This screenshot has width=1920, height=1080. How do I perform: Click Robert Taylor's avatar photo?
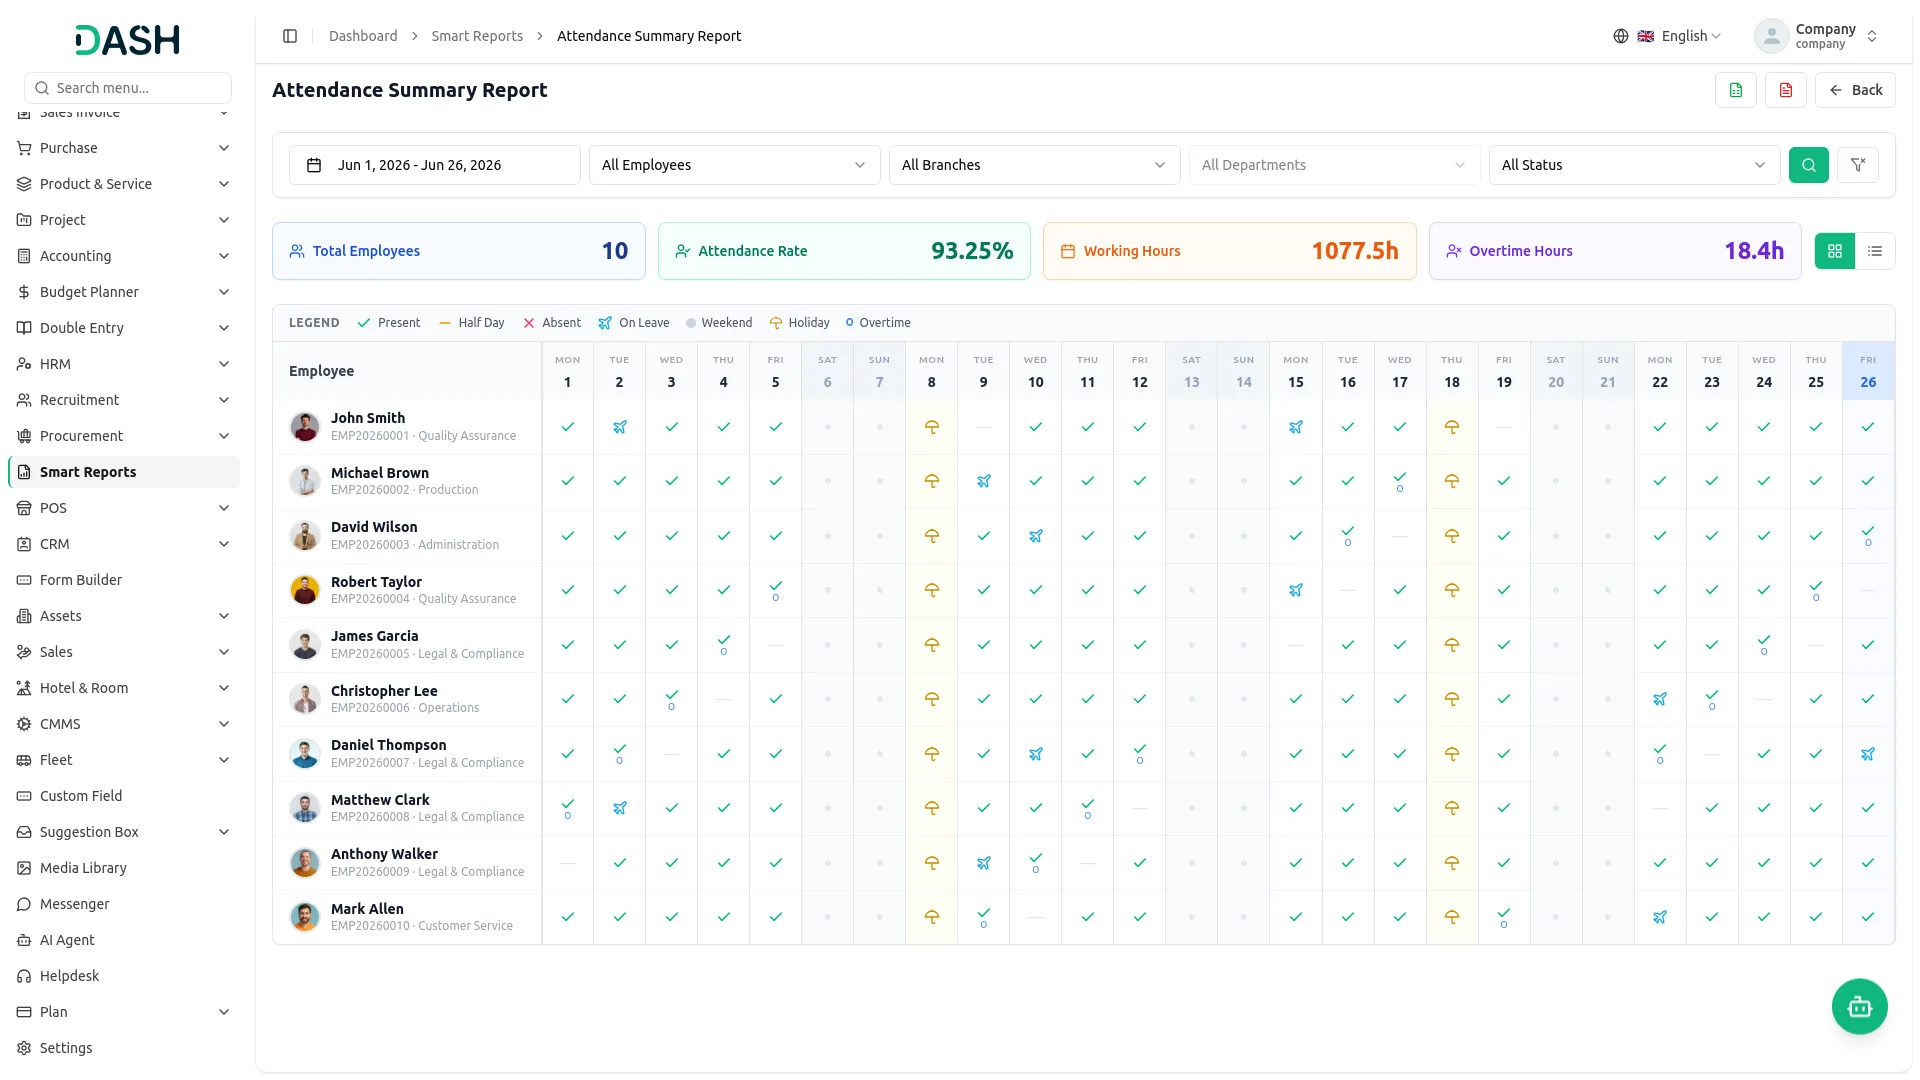tap(305, 590)
